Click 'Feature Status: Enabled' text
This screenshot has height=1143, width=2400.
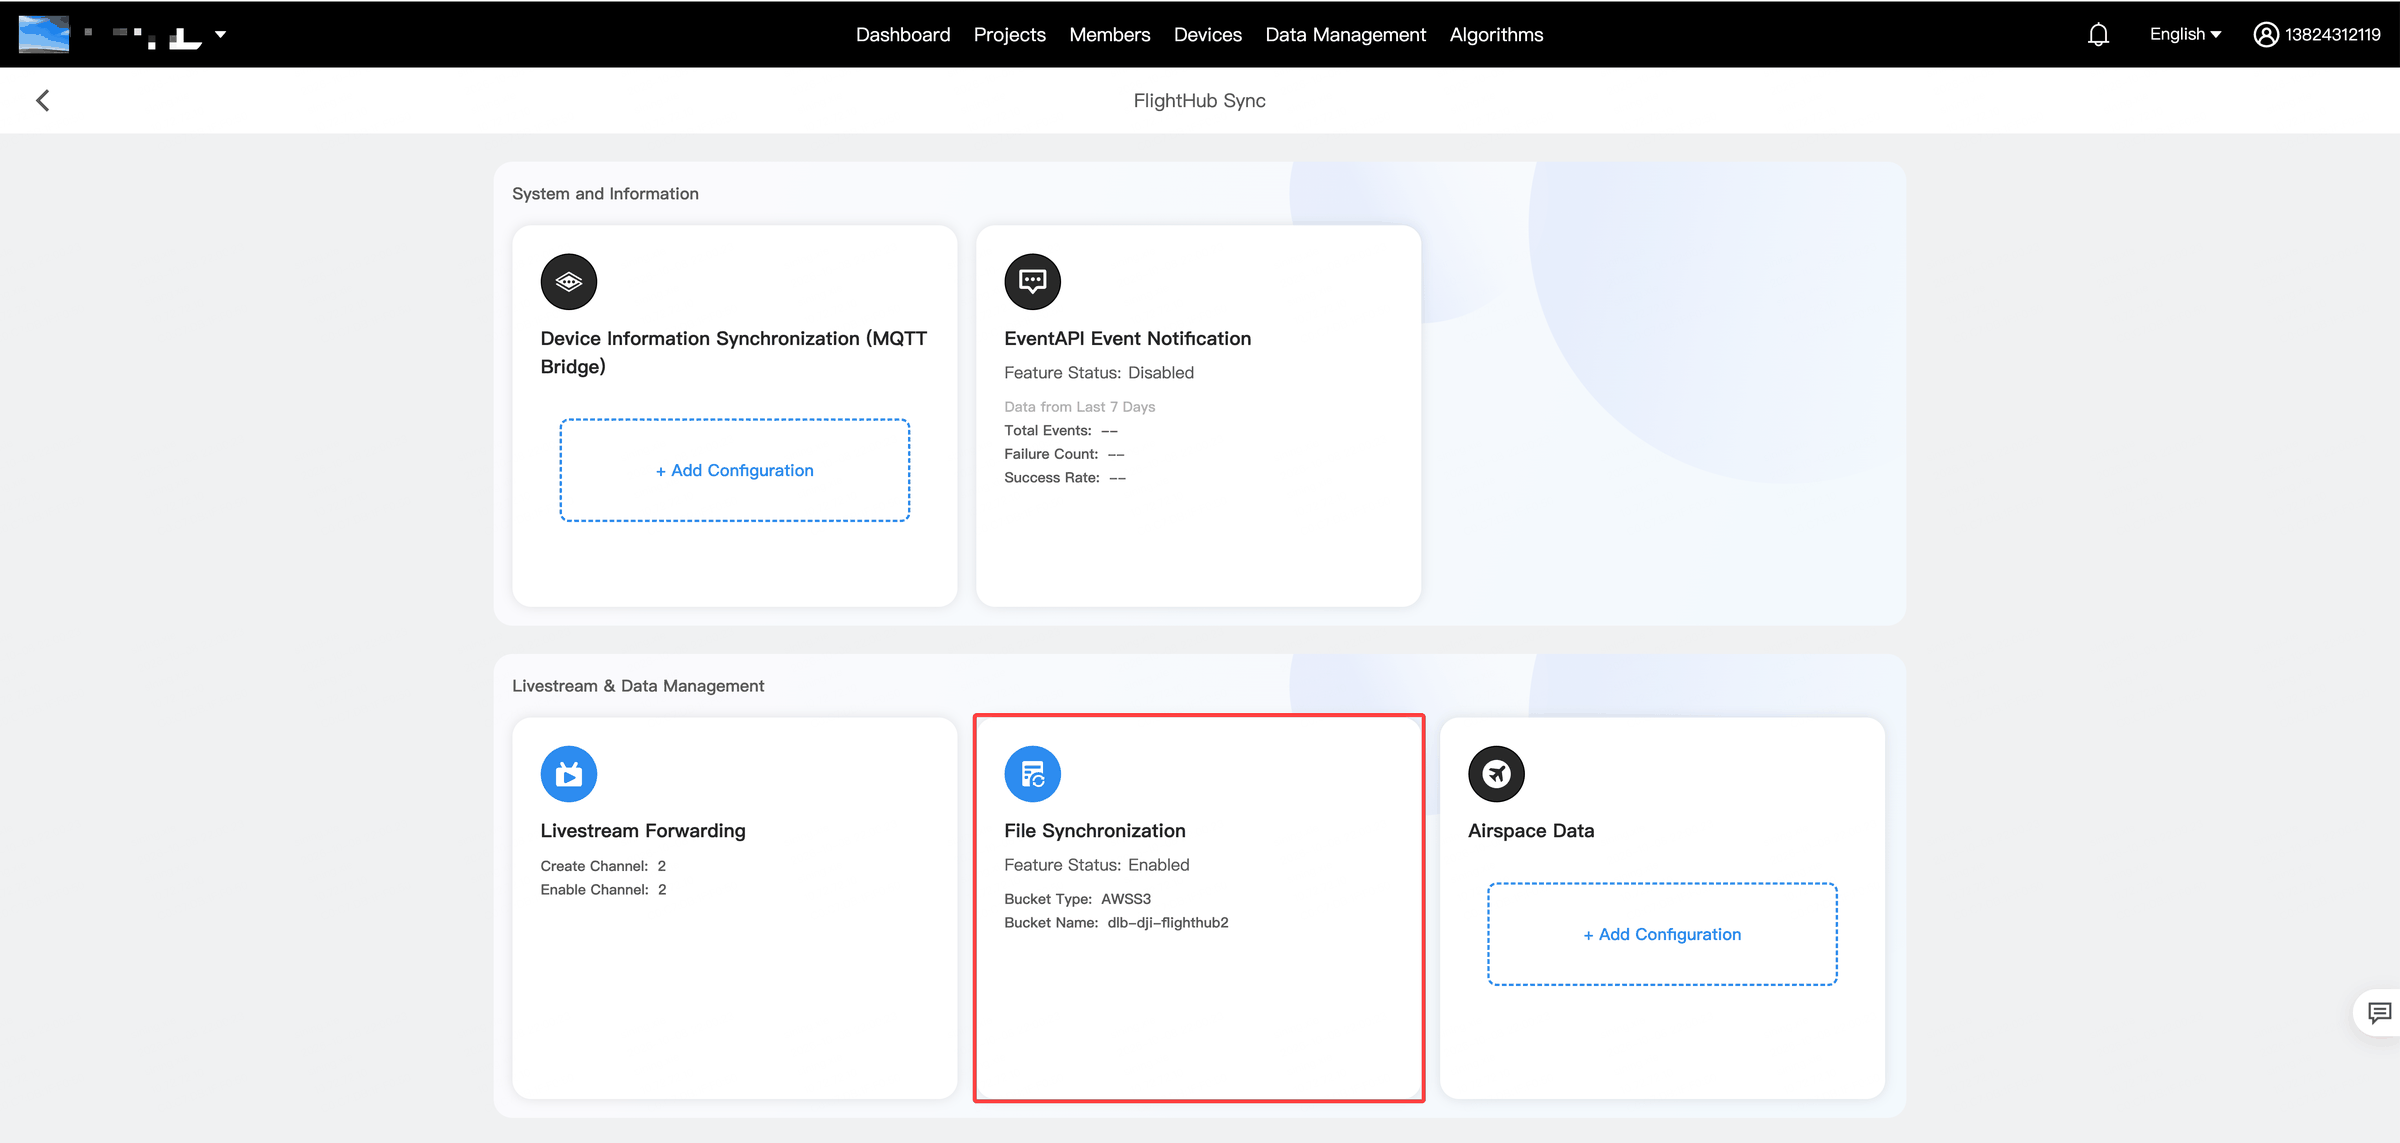(1096, 865)
